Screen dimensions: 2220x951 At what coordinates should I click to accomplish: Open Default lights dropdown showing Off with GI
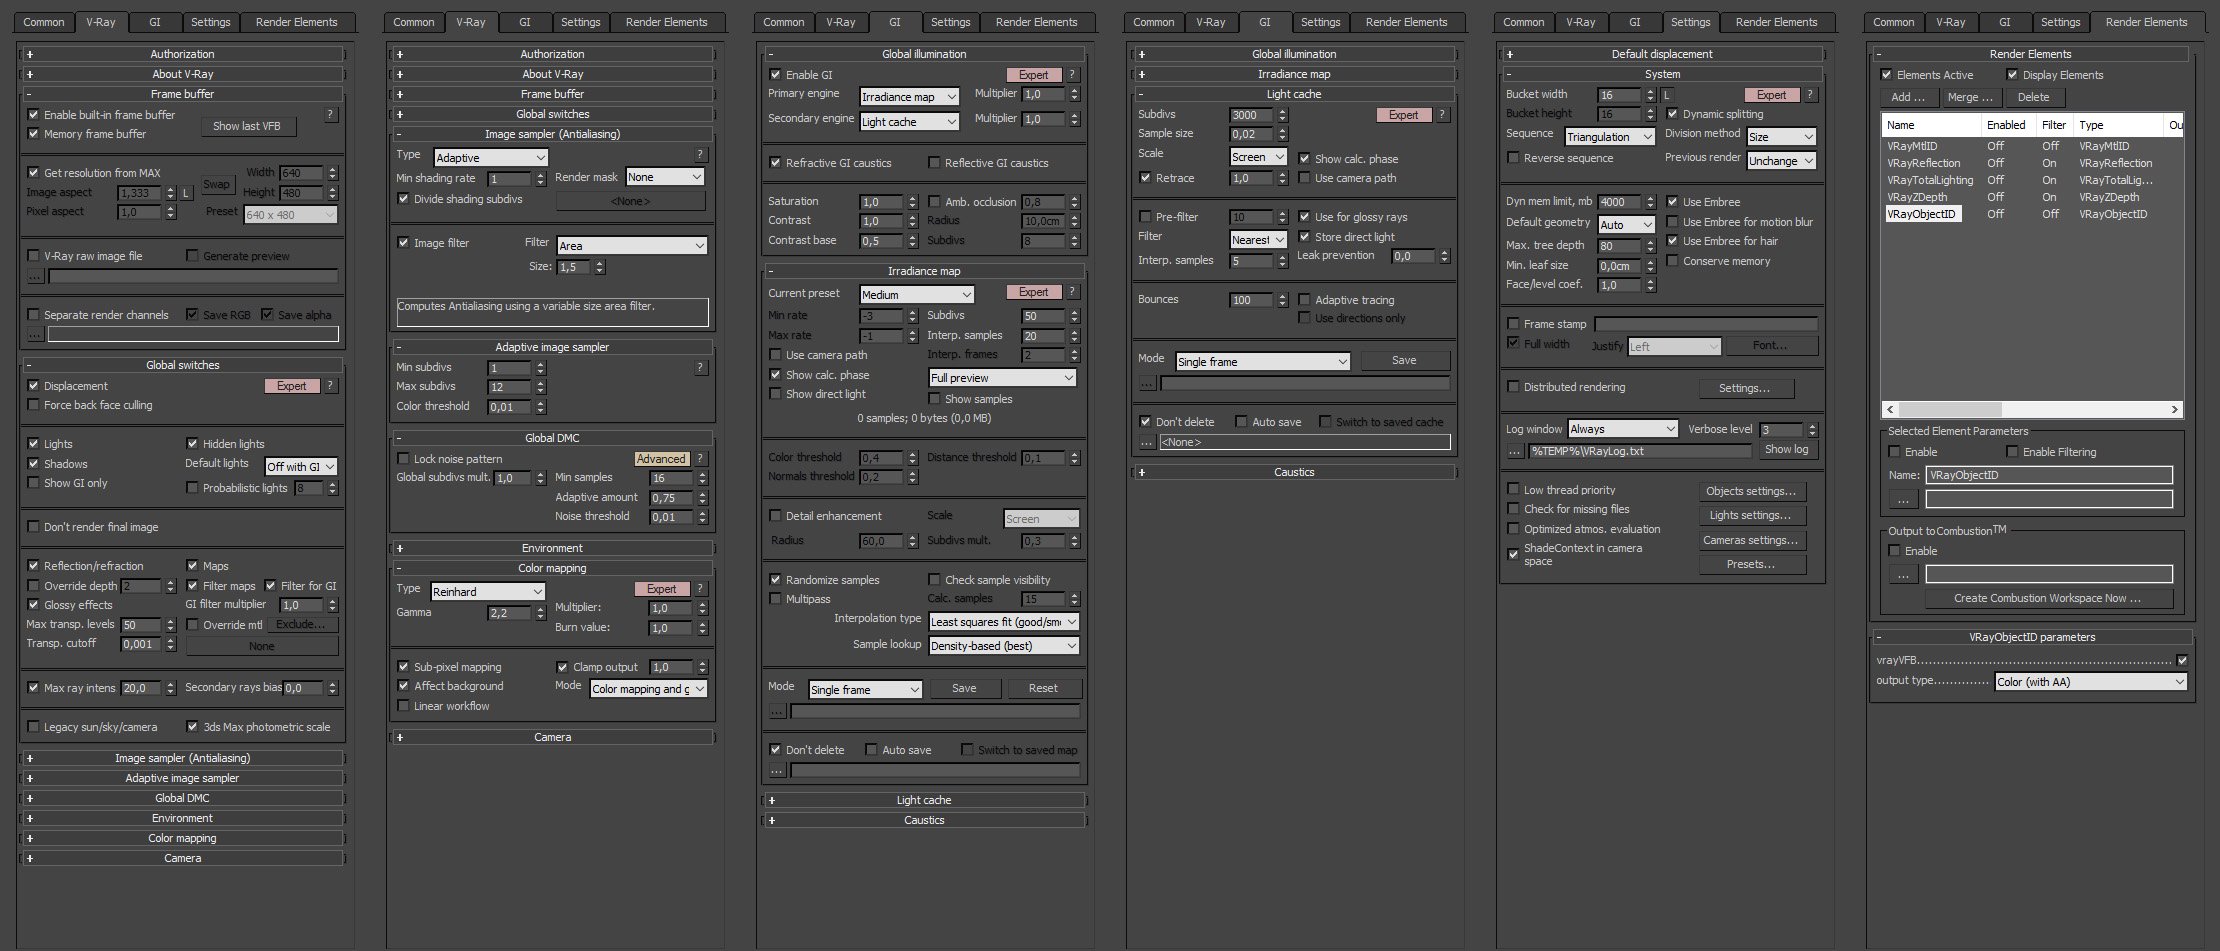pyautogui.click(x=301, y=467)
